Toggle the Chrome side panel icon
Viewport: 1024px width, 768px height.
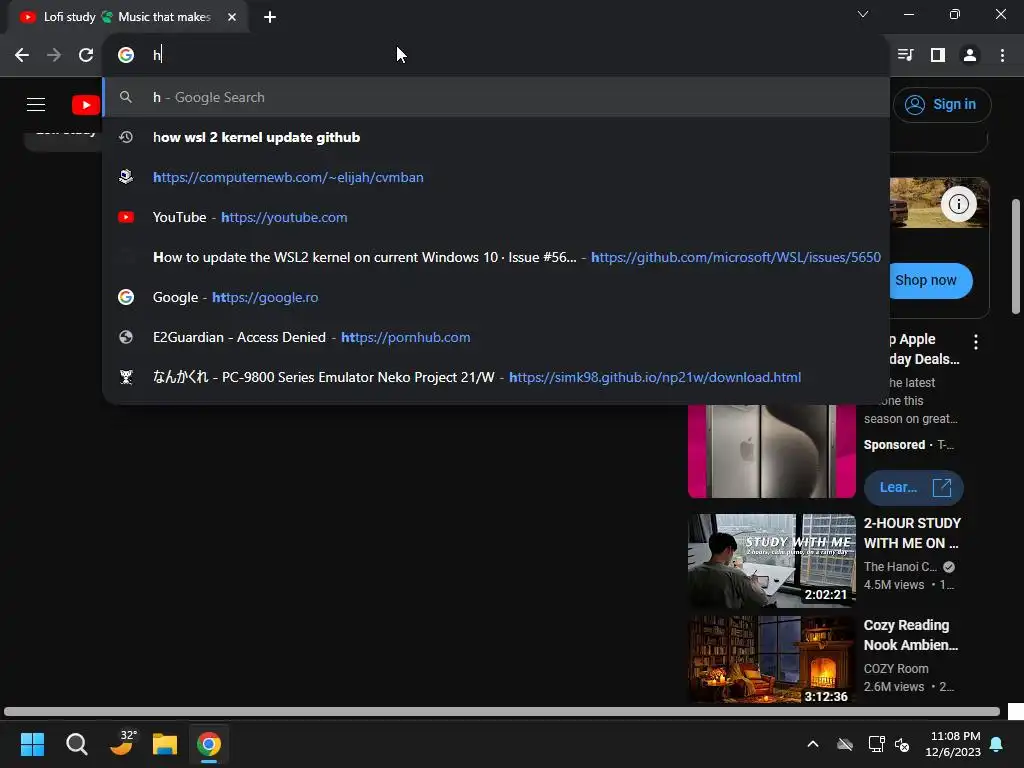click(x=938, y=56)
